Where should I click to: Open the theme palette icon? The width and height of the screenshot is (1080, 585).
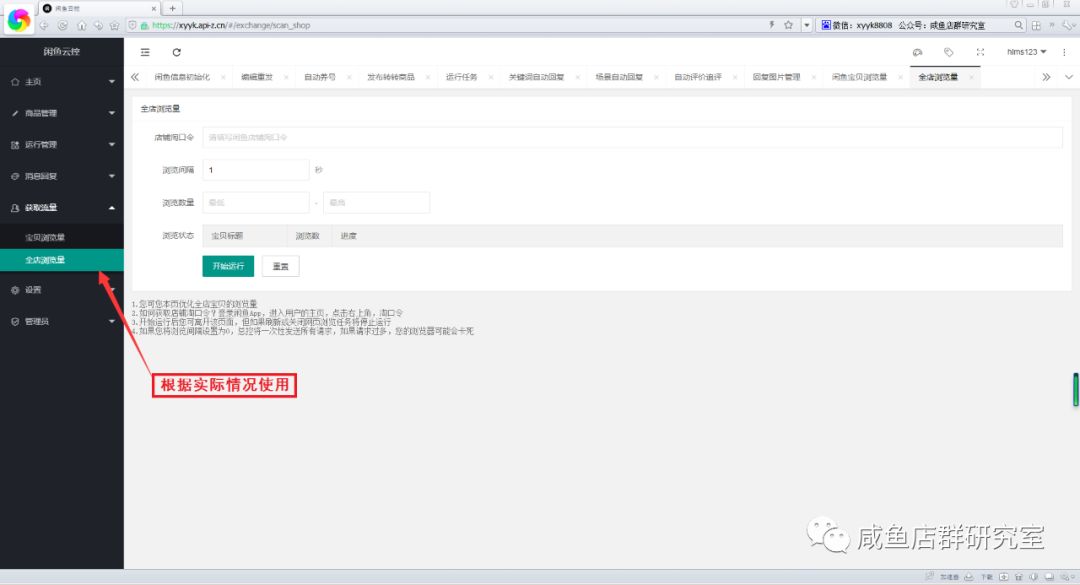click(917, 52)
